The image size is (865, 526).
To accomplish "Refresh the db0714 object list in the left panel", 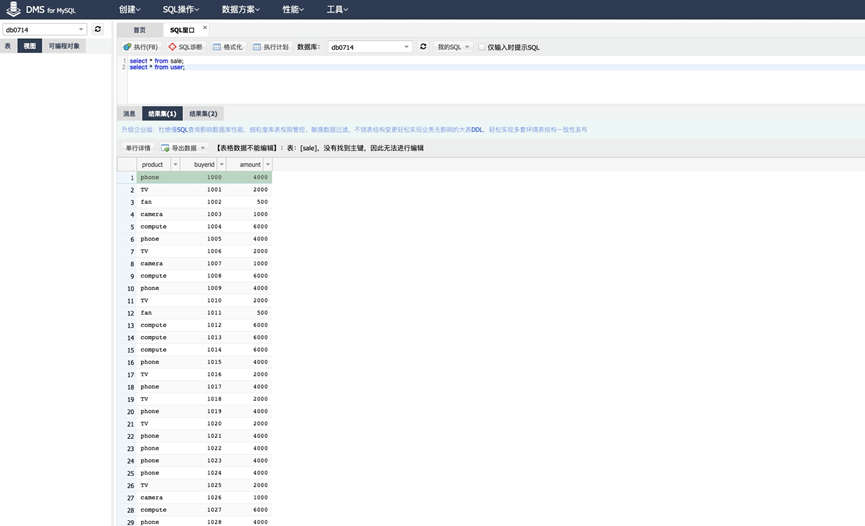I will click(x=98, y=29).
